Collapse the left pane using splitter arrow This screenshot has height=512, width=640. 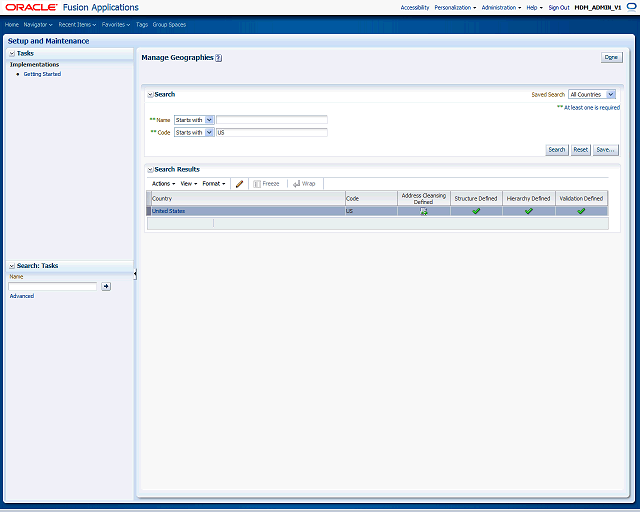coord(135,274)
